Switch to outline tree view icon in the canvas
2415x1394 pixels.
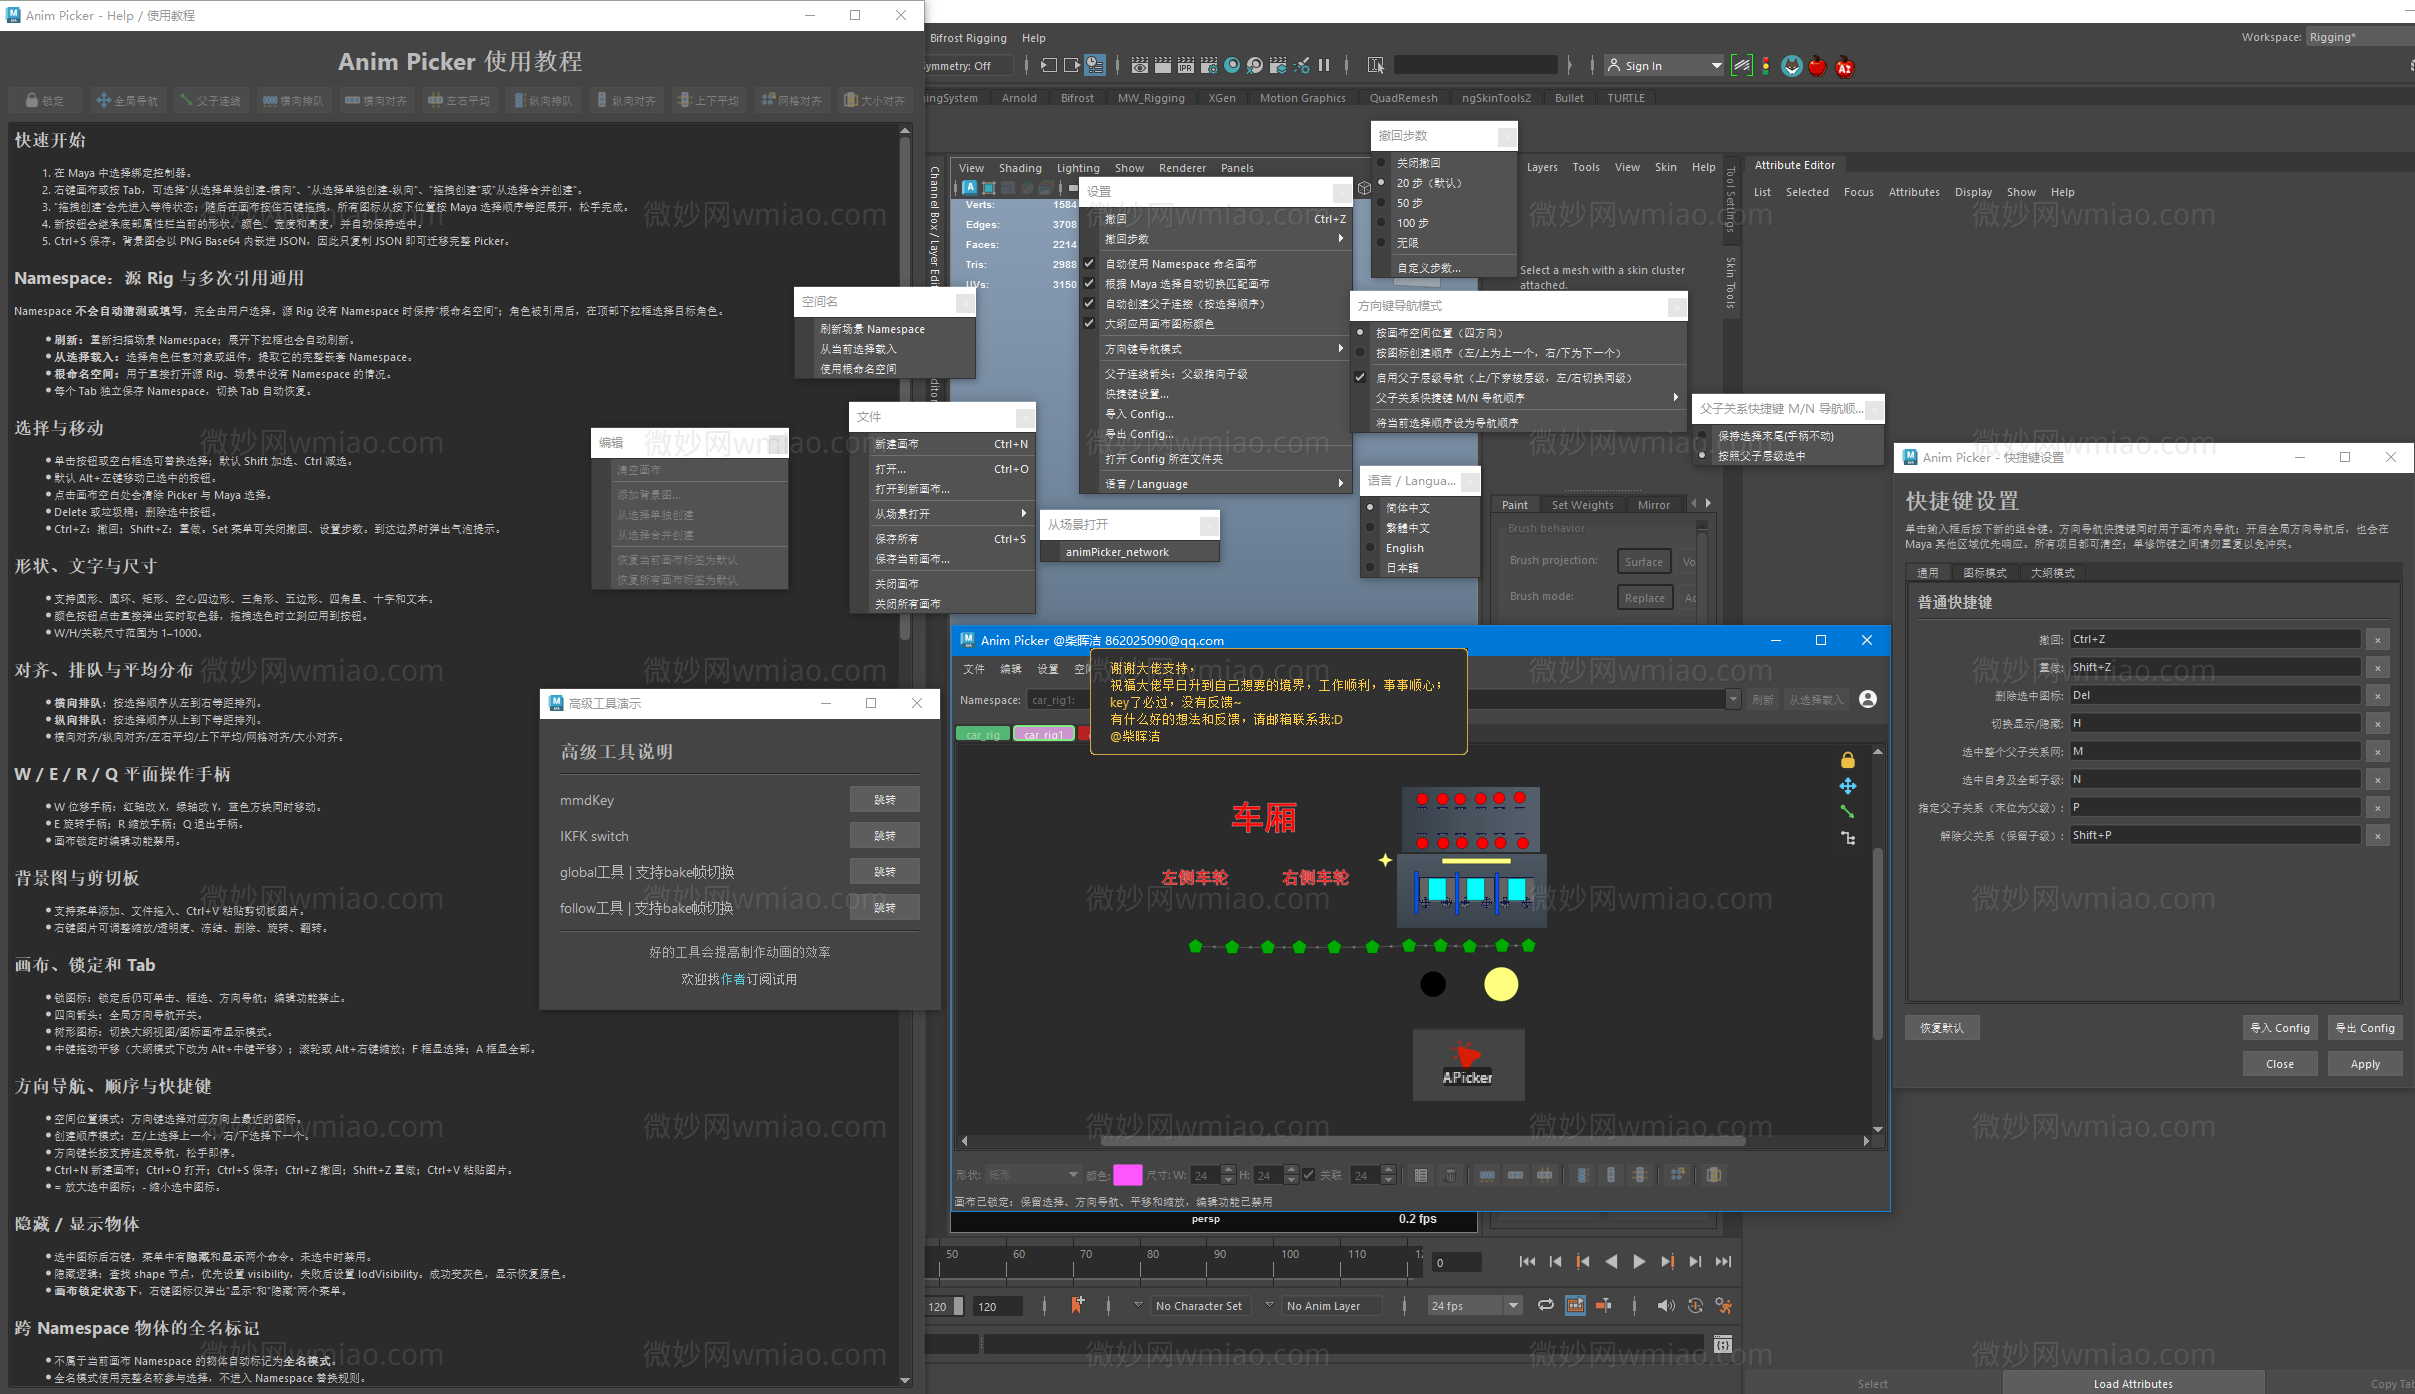[x=1848, y=838]
